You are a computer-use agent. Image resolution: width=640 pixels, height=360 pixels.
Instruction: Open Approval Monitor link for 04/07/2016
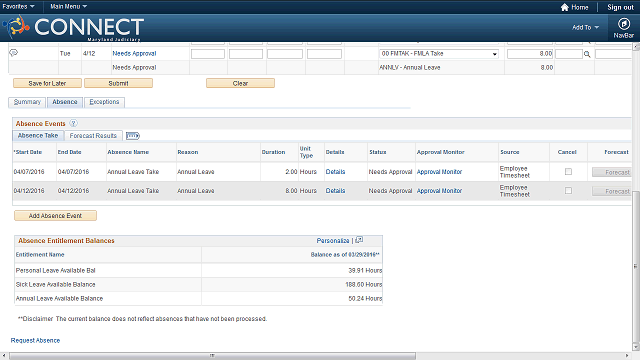[439, 172]
